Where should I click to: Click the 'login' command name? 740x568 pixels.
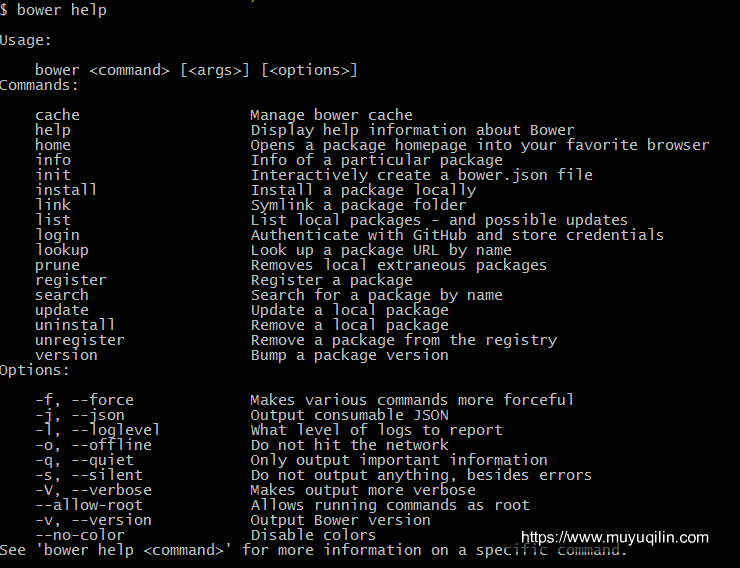pos(58,235)
